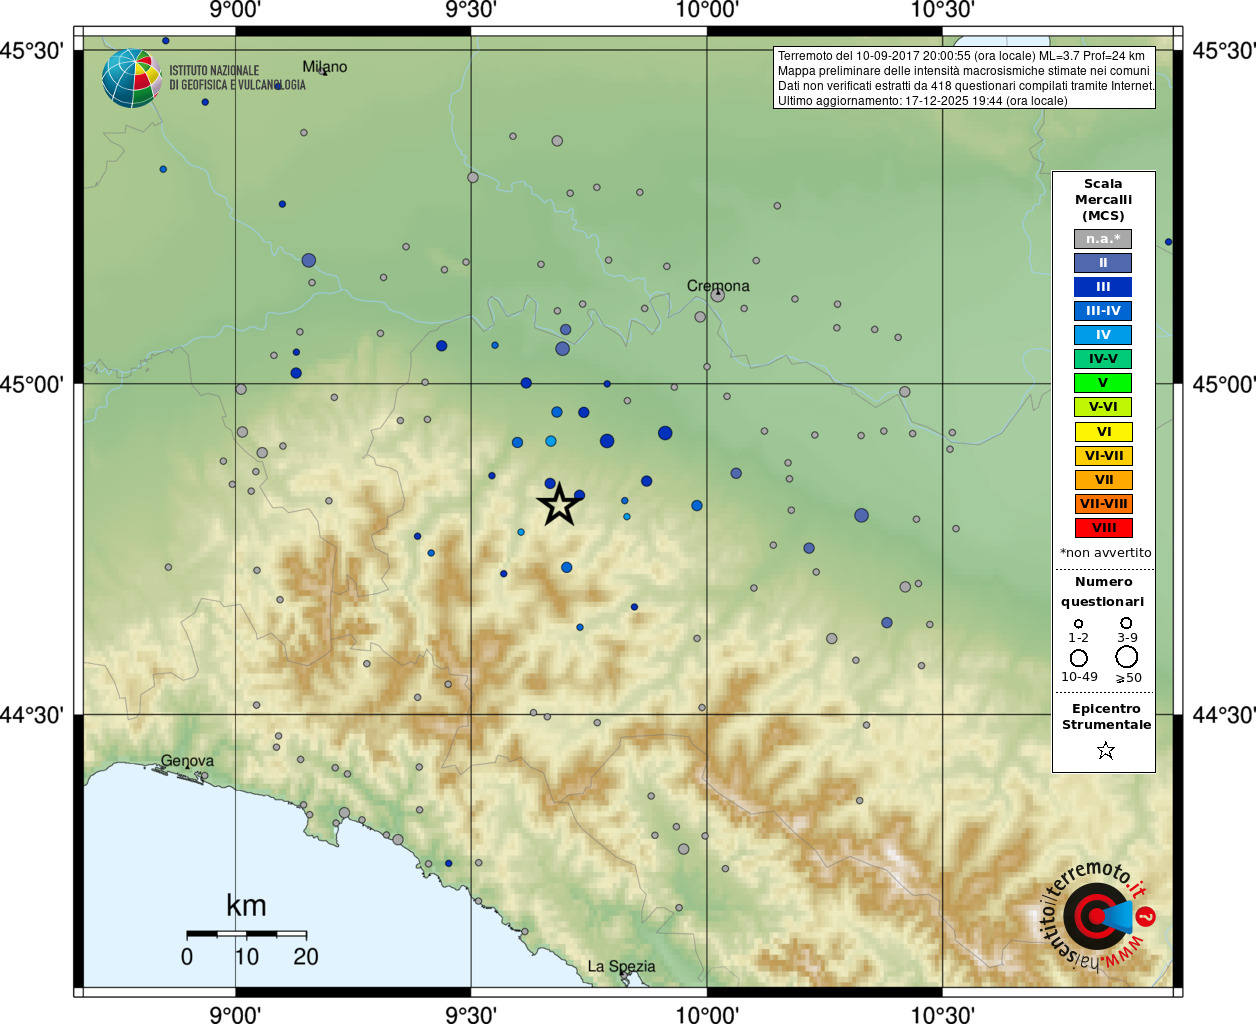Select the intensity II legend swatch
The width and height of the screenshot is (1256, 1024).
tap(1103, 263)
